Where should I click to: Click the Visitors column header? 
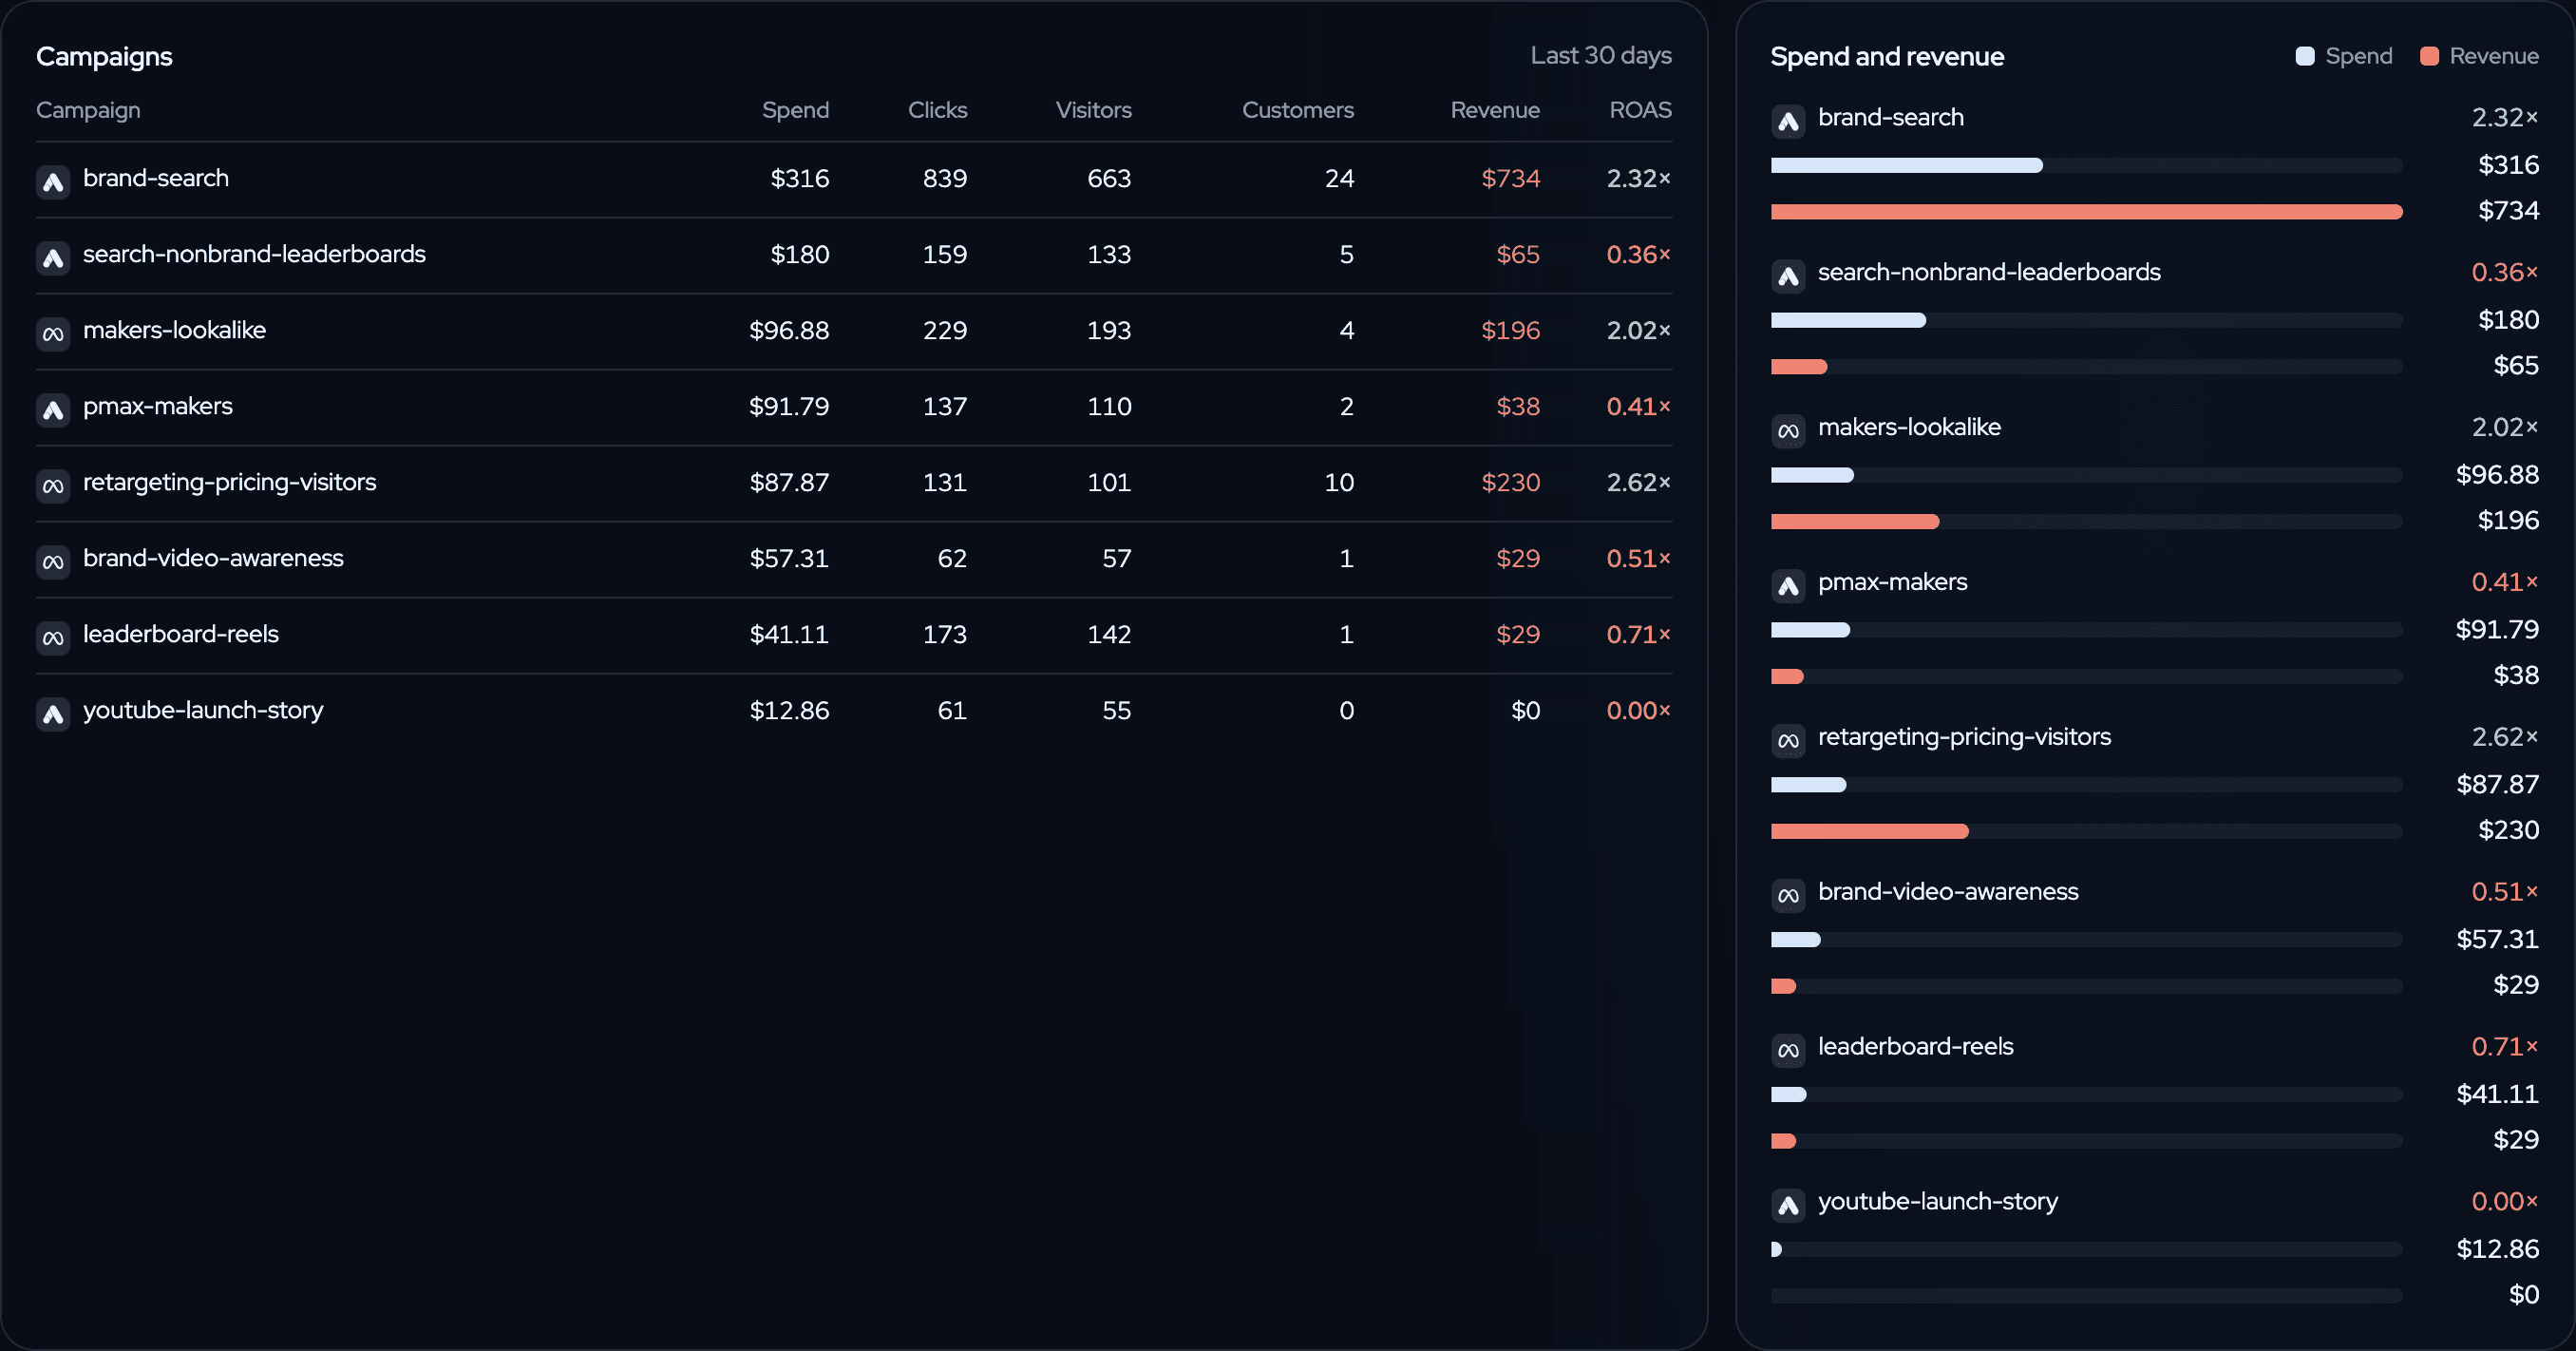tap(1093, 110)
